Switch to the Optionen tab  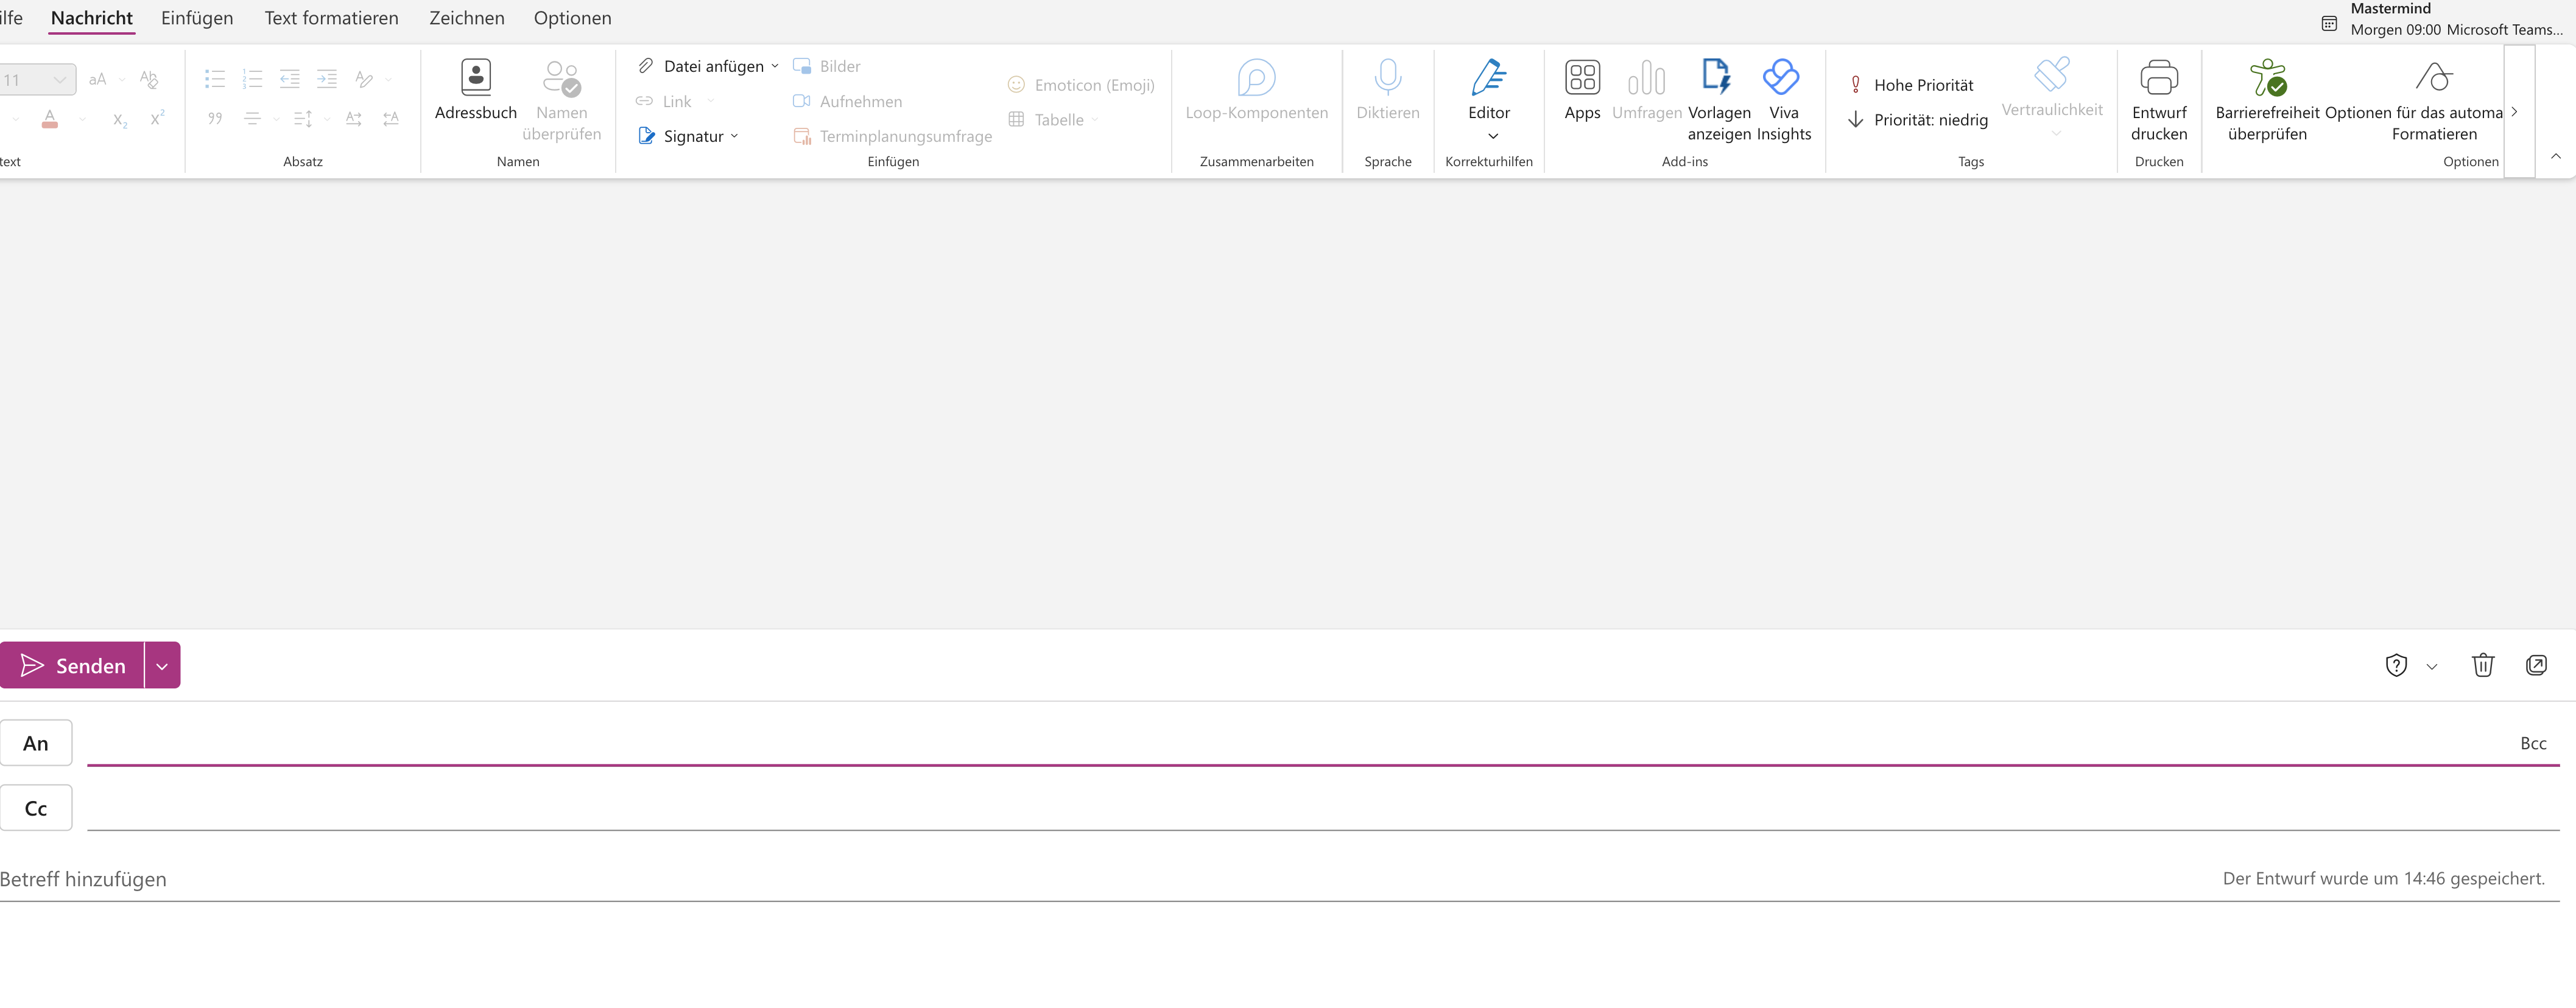pos(573,18)
